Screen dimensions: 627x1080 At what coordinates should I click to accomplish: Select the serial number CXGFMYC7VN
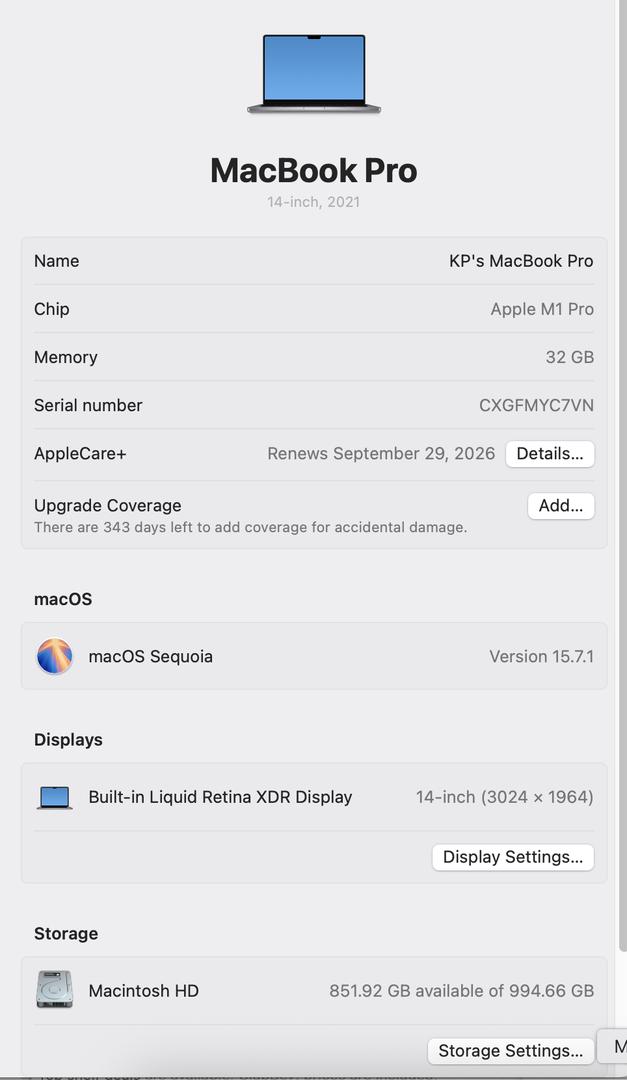[x=536, y=406]
